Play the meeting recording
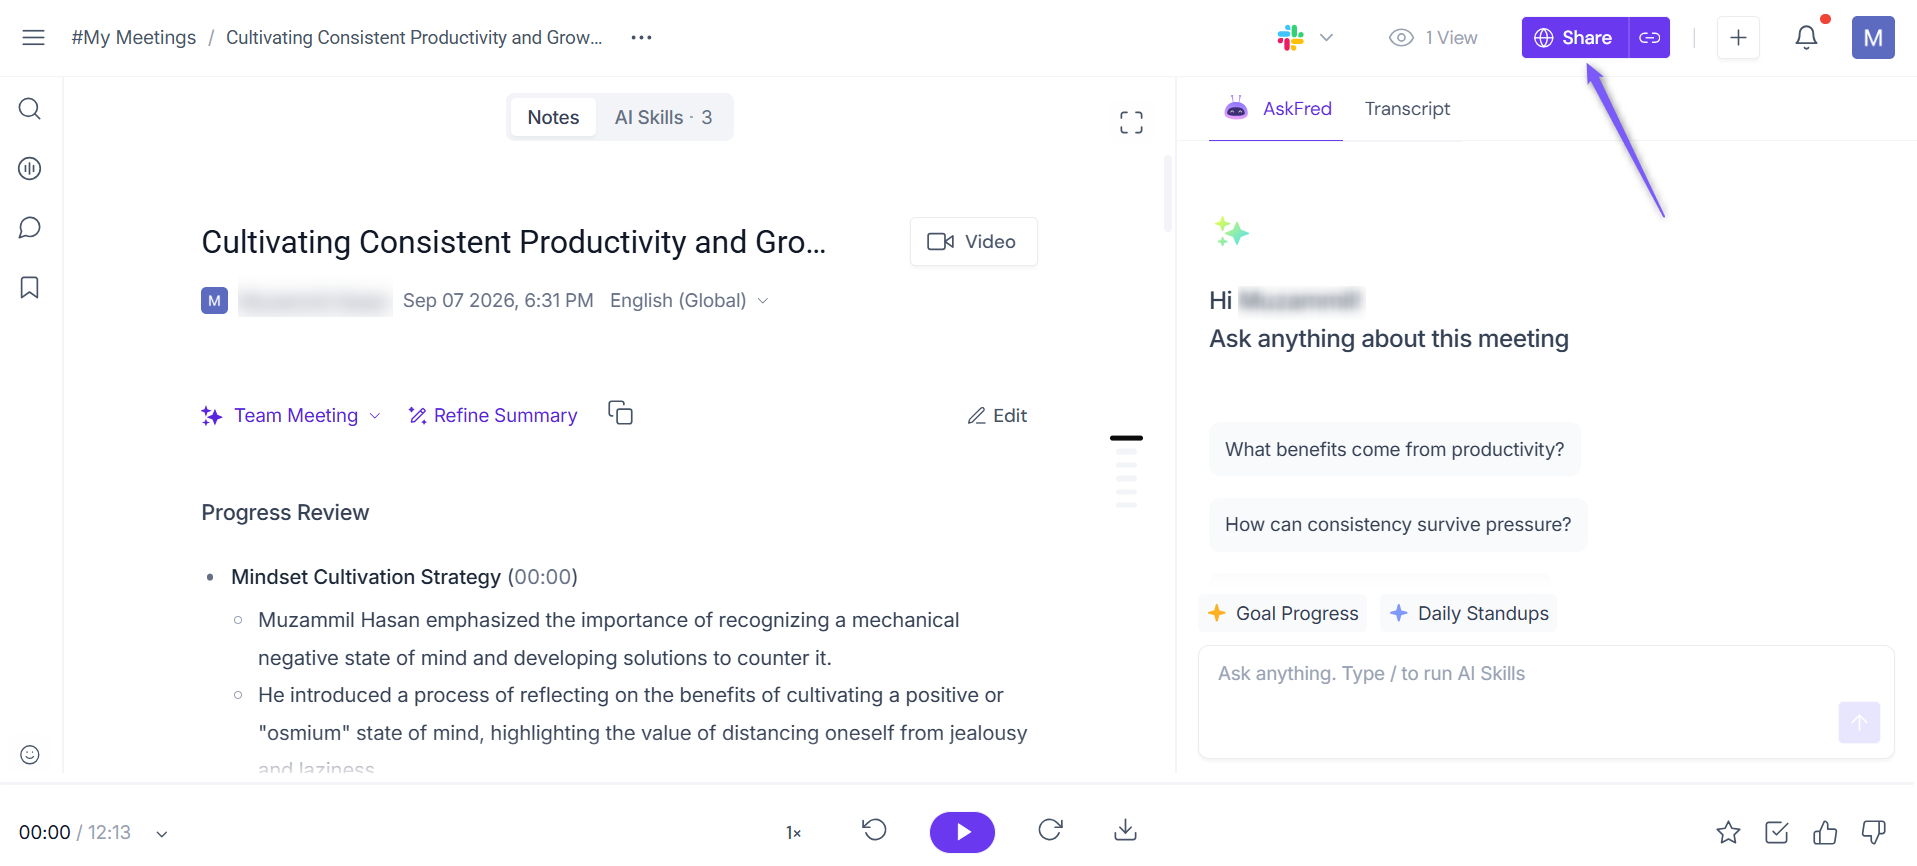1917x866 pixels. pos(962,832)
